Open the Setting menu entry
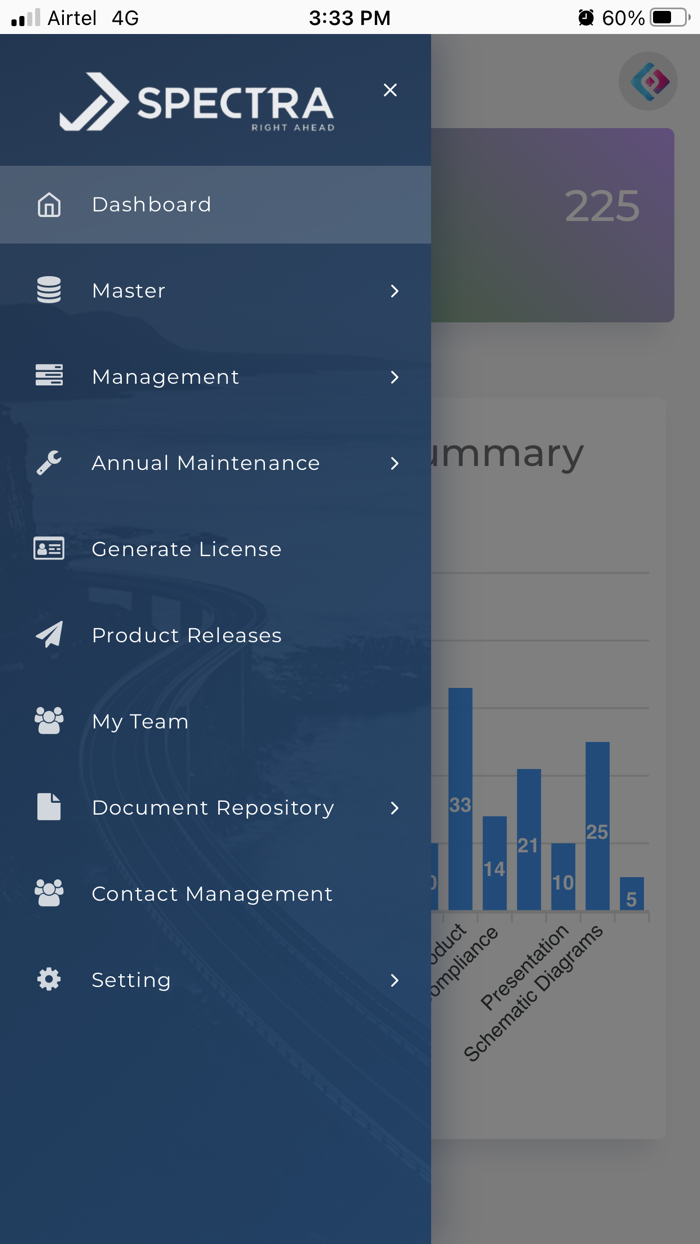700x1244 pixels. (x=215, y=980)
